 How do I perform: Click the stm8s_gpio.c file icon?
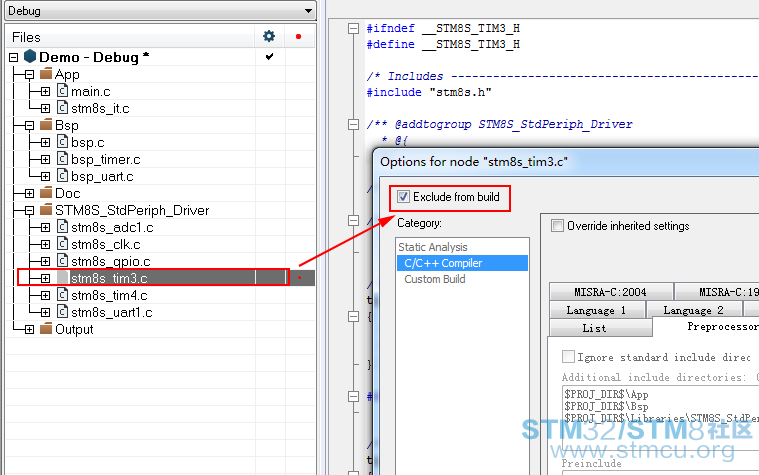click(x=62, y=260)
